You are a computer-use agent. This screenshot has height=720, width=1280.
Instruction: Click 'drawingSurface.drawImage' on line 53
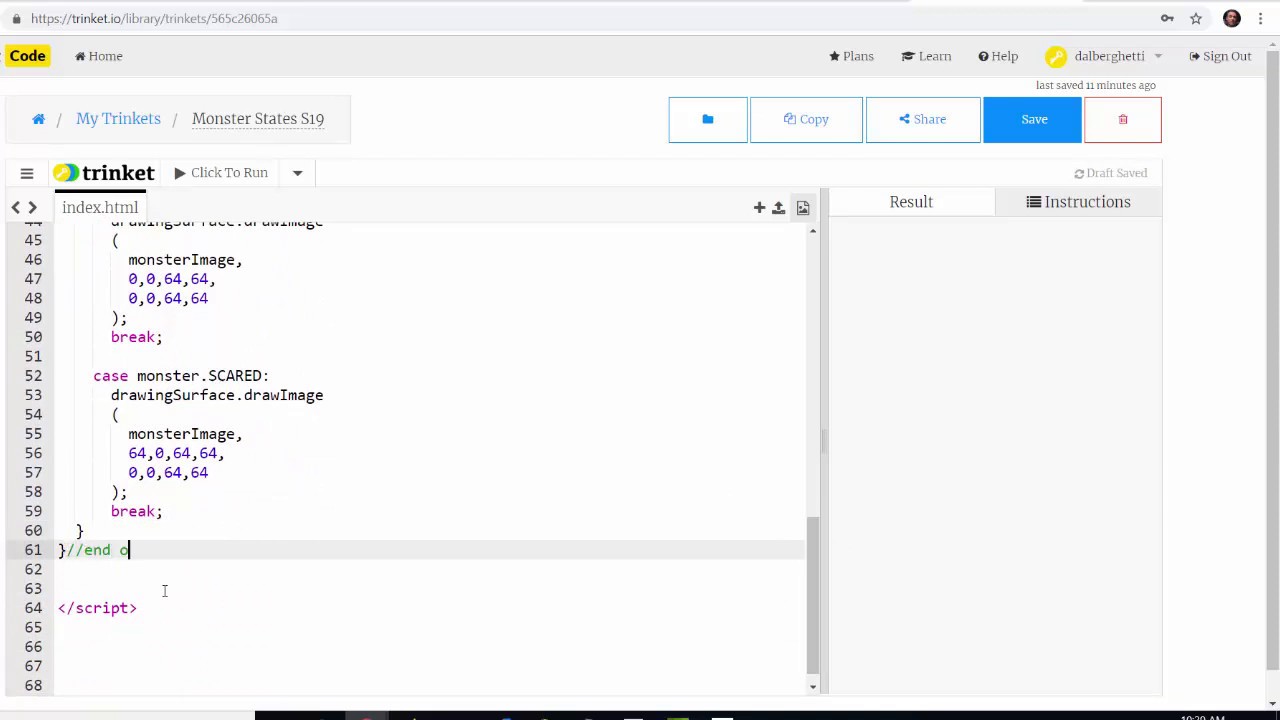217,396
